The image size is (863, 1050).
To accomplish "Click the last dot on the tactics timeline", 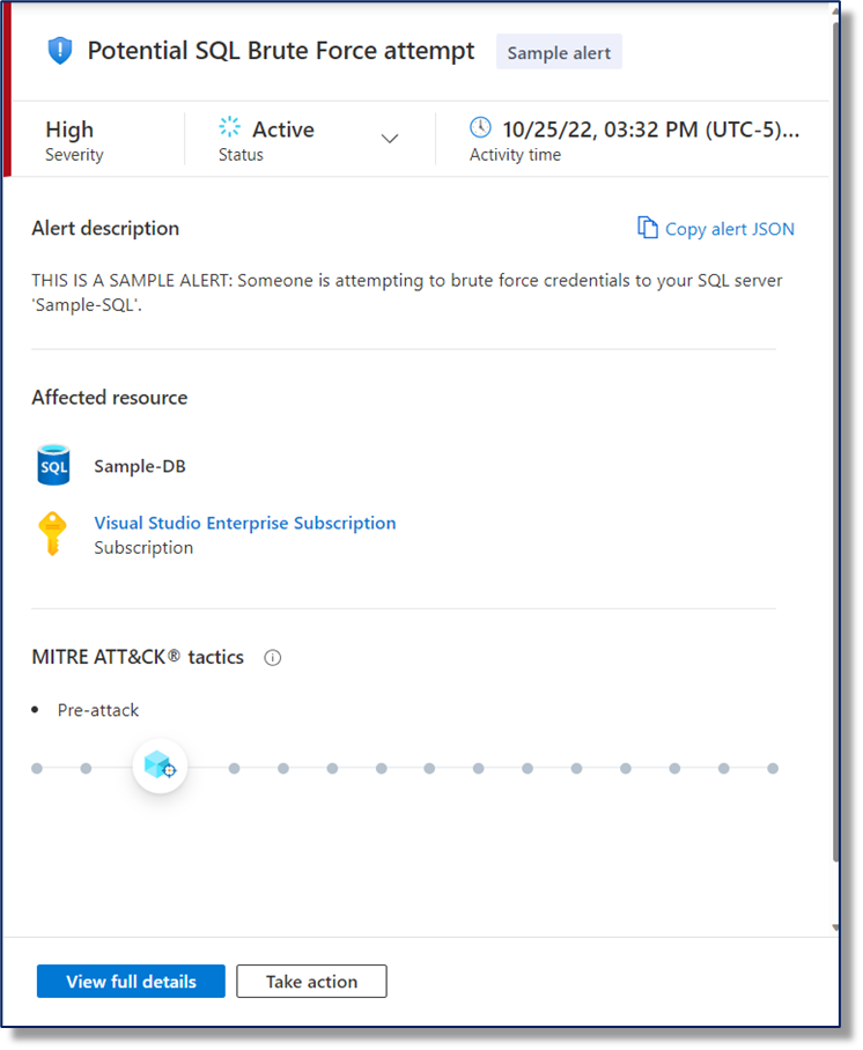I will (x=773, y=768).
